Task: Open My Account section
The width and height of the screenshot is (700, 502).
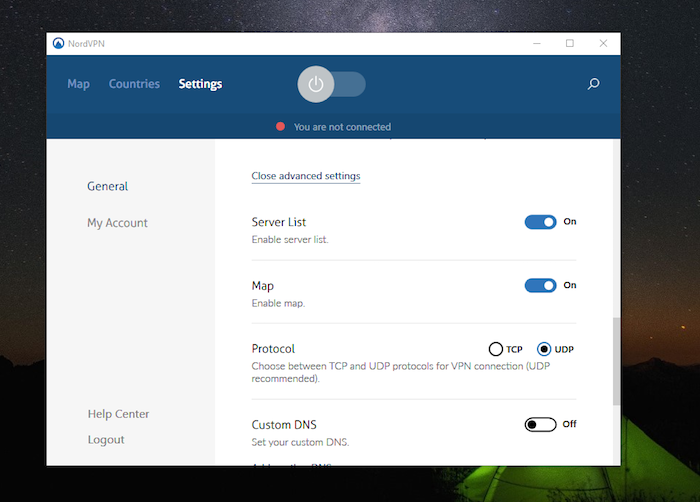Action: click(x=117, y=223)
